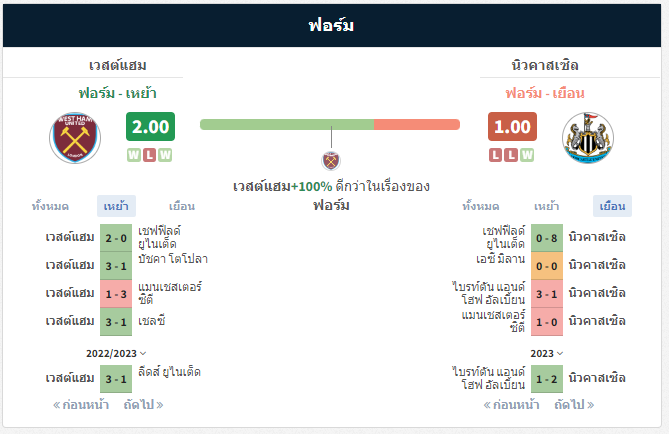Open the 0-8 Sheffield United match score
The height and width of the screenshot is (434, 669).
pyautogui.click(x=547, y=238)
